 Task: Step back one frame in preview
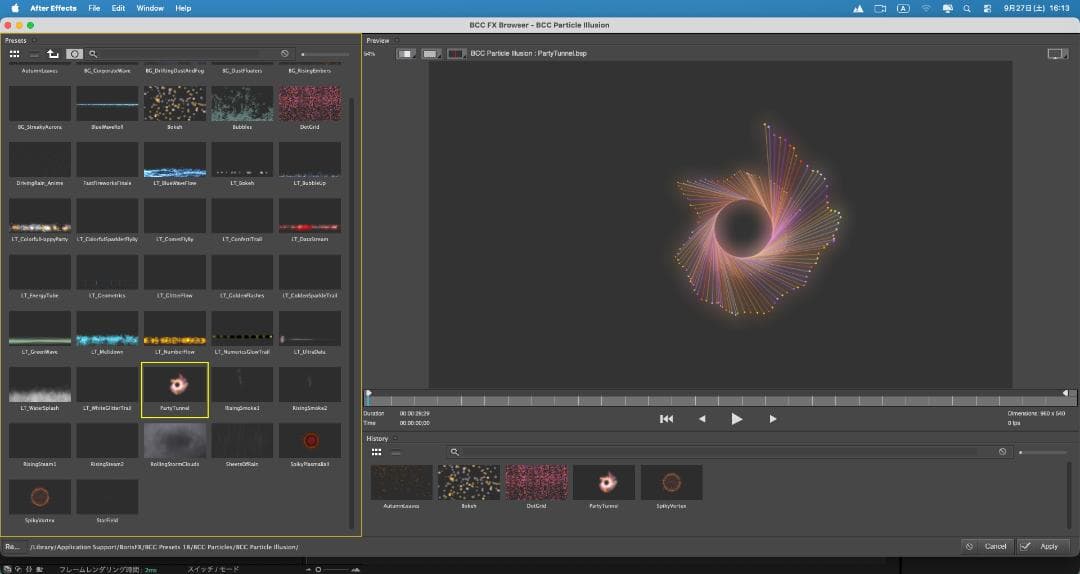pos(702,419)
